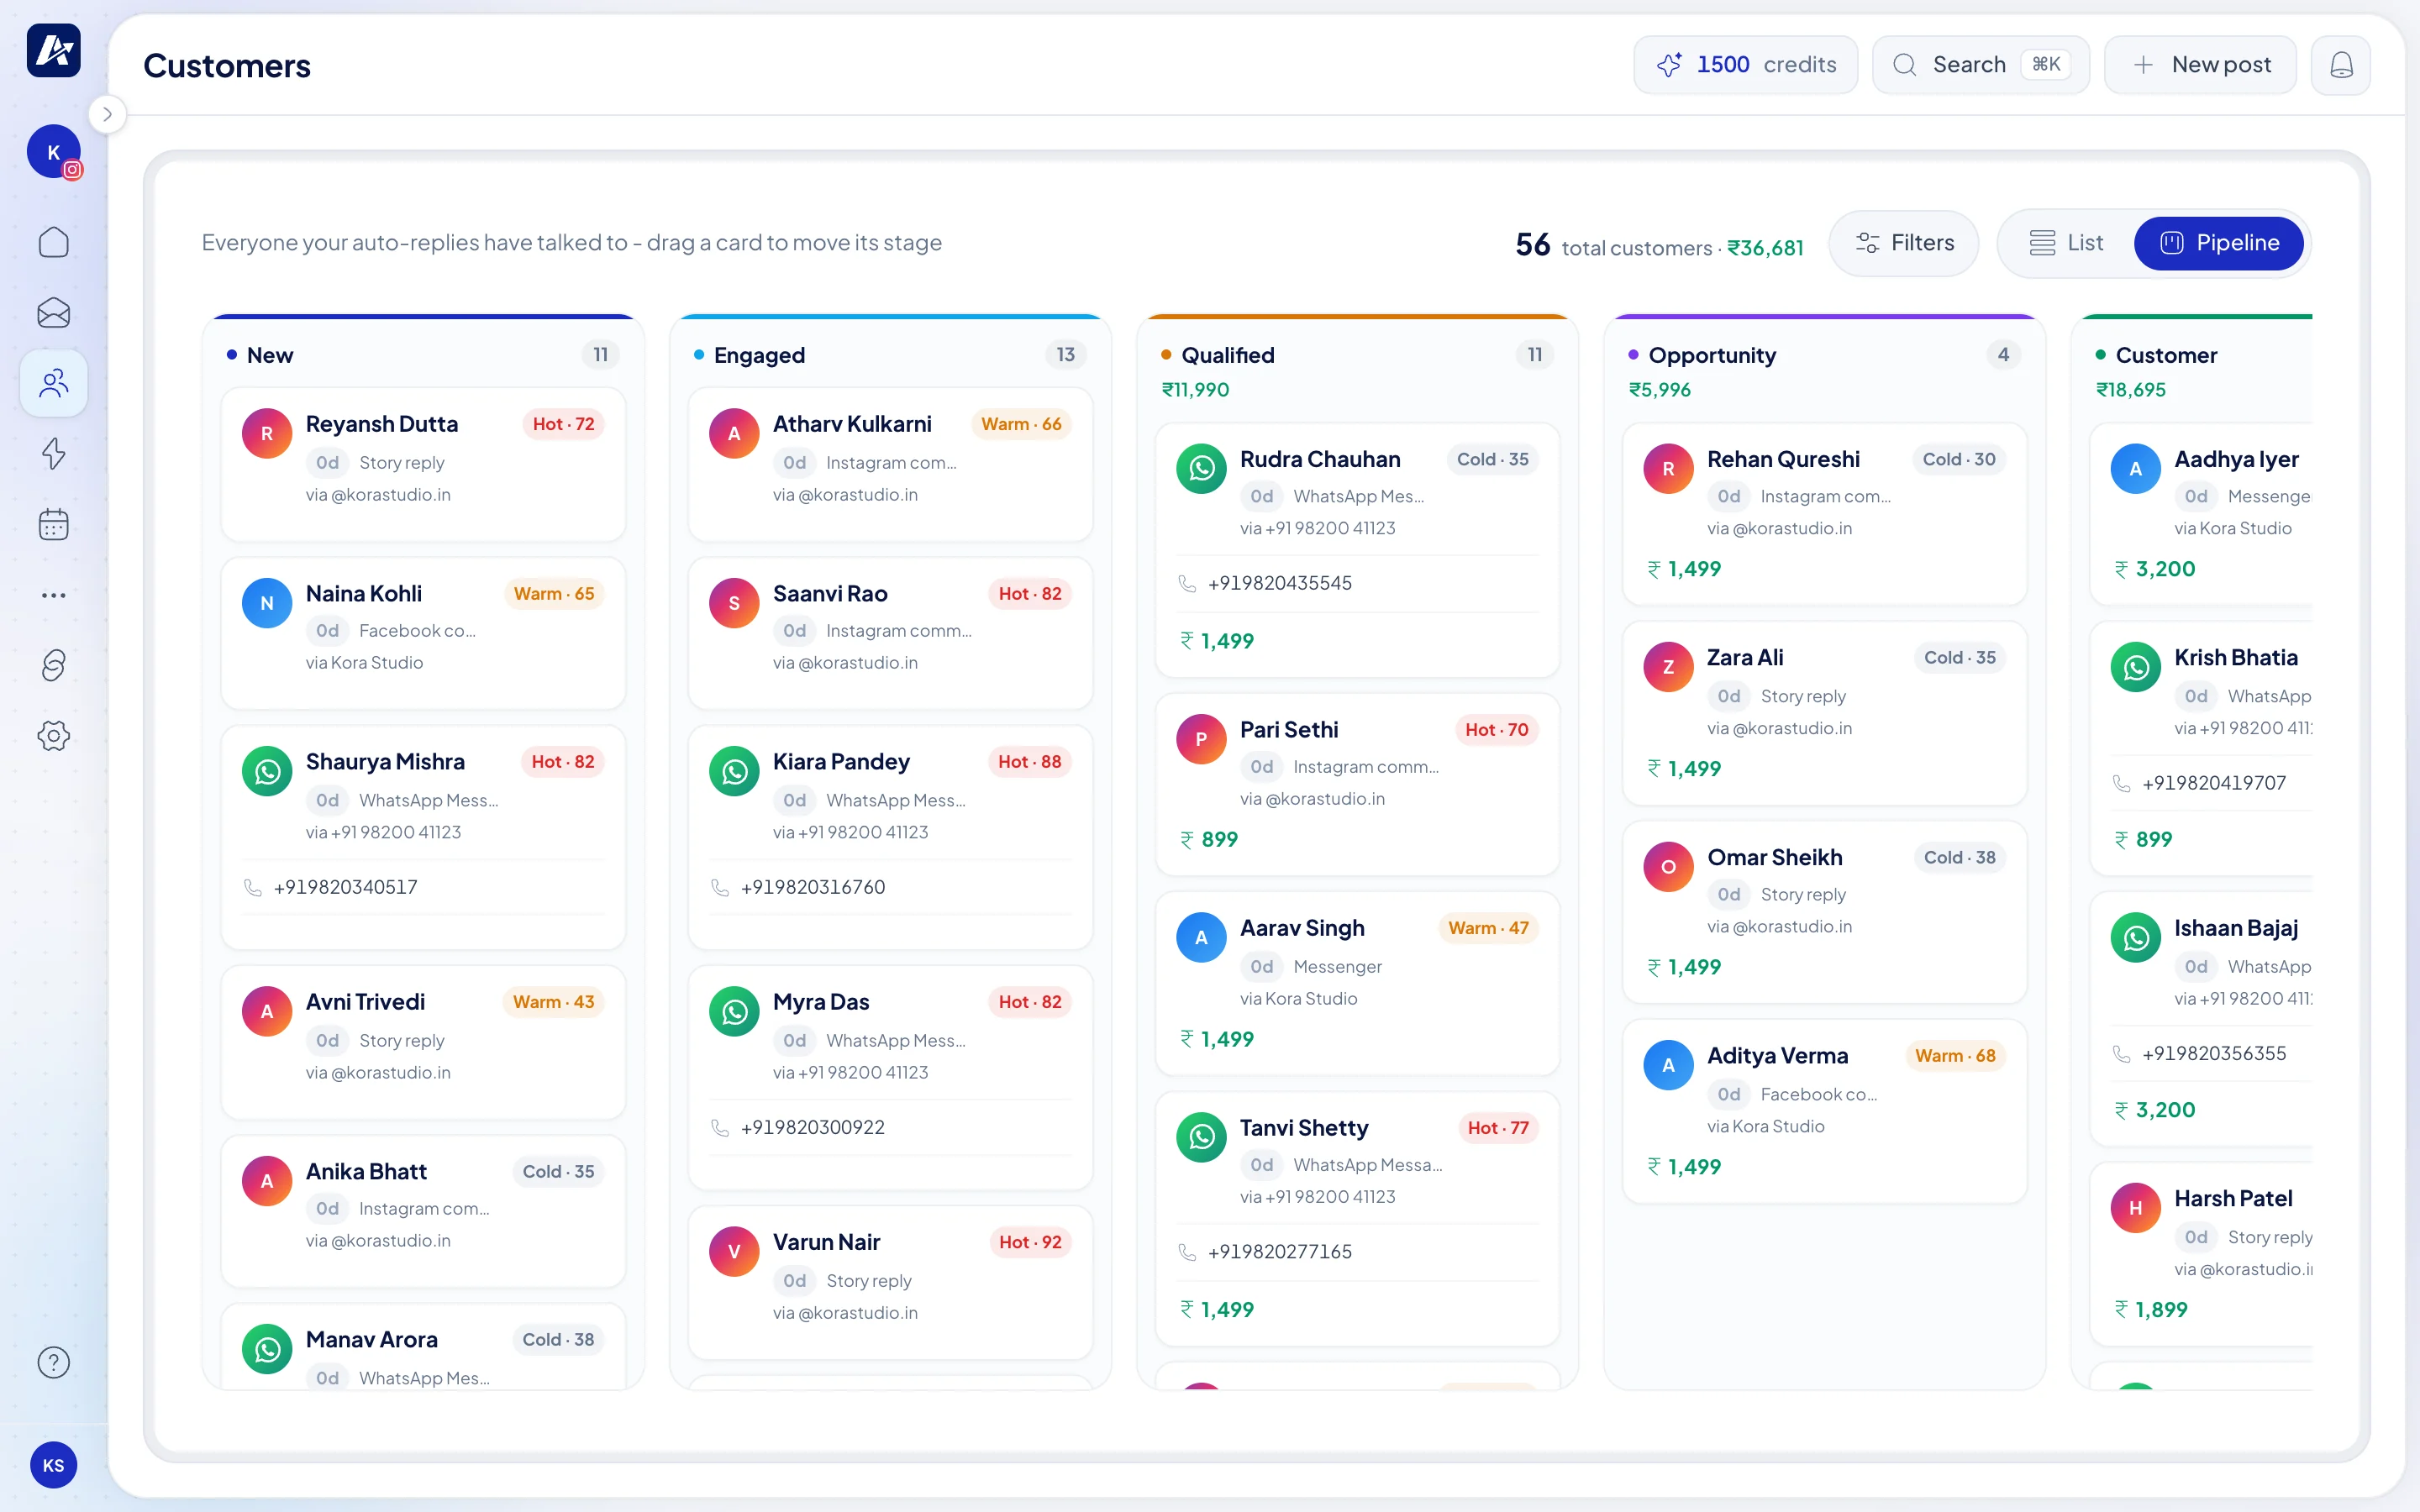
Task: Click the 1500 credits button
Action: pos(1745,65)
